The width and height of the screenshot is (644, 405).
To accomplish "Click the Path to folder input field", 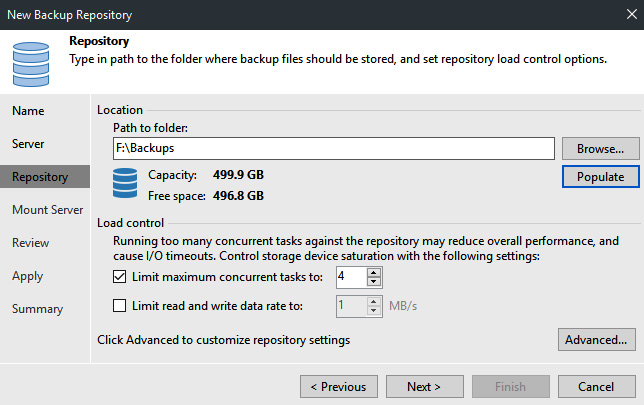I will point(334,148).
